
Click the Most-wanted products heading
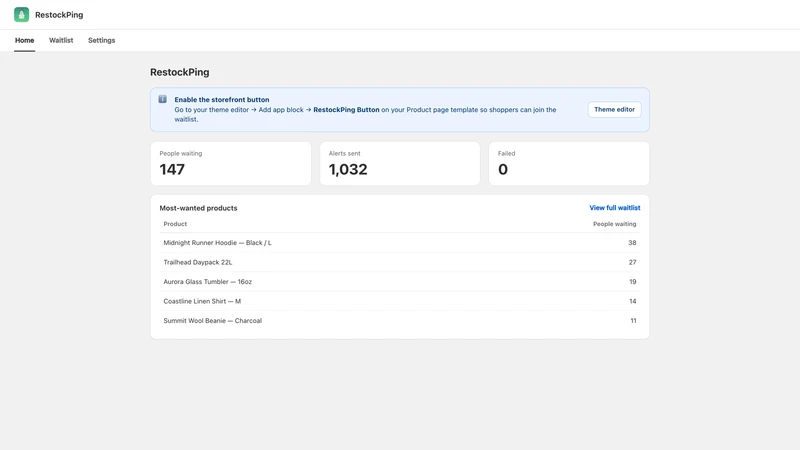point(198,208)
